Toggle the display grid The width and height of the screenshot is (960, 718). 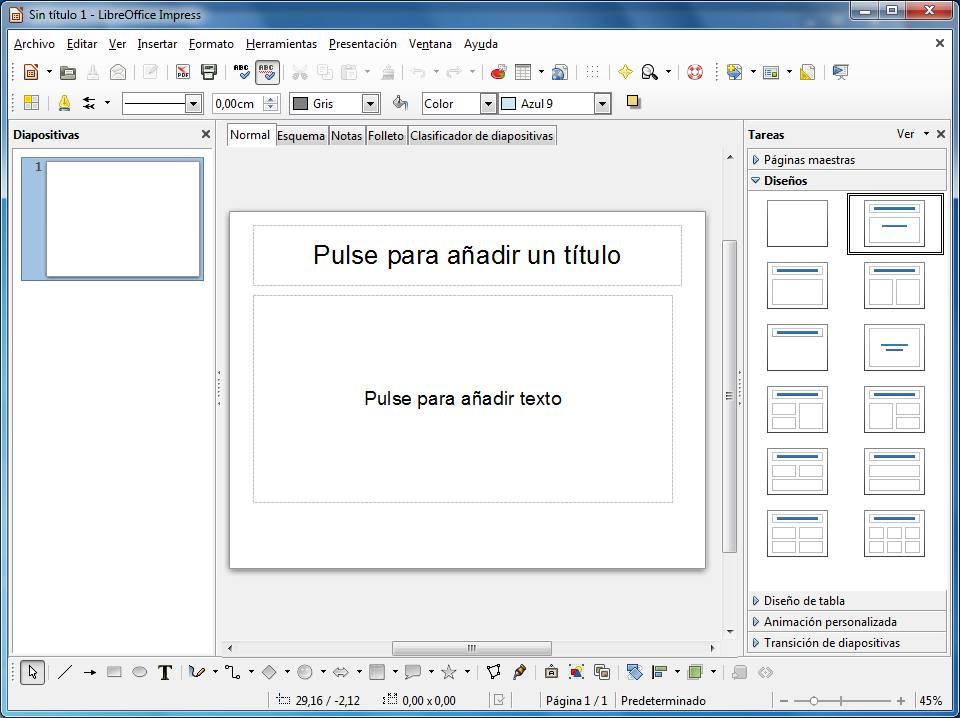[592, 72]
